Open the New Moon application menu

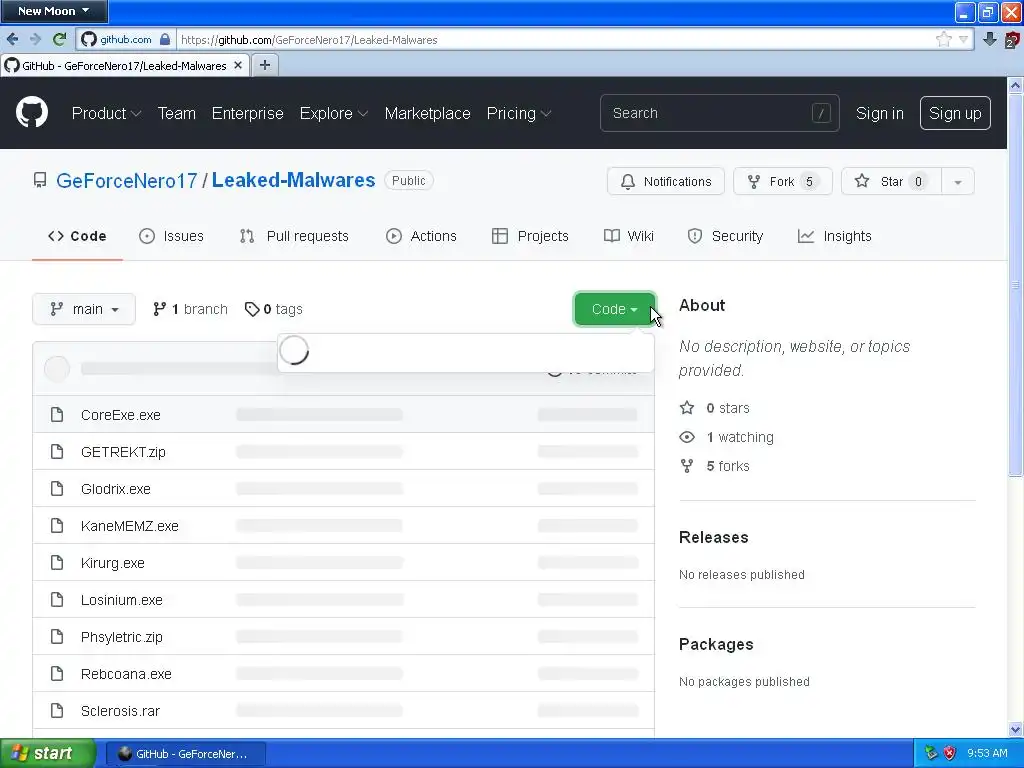click(54, 10)
